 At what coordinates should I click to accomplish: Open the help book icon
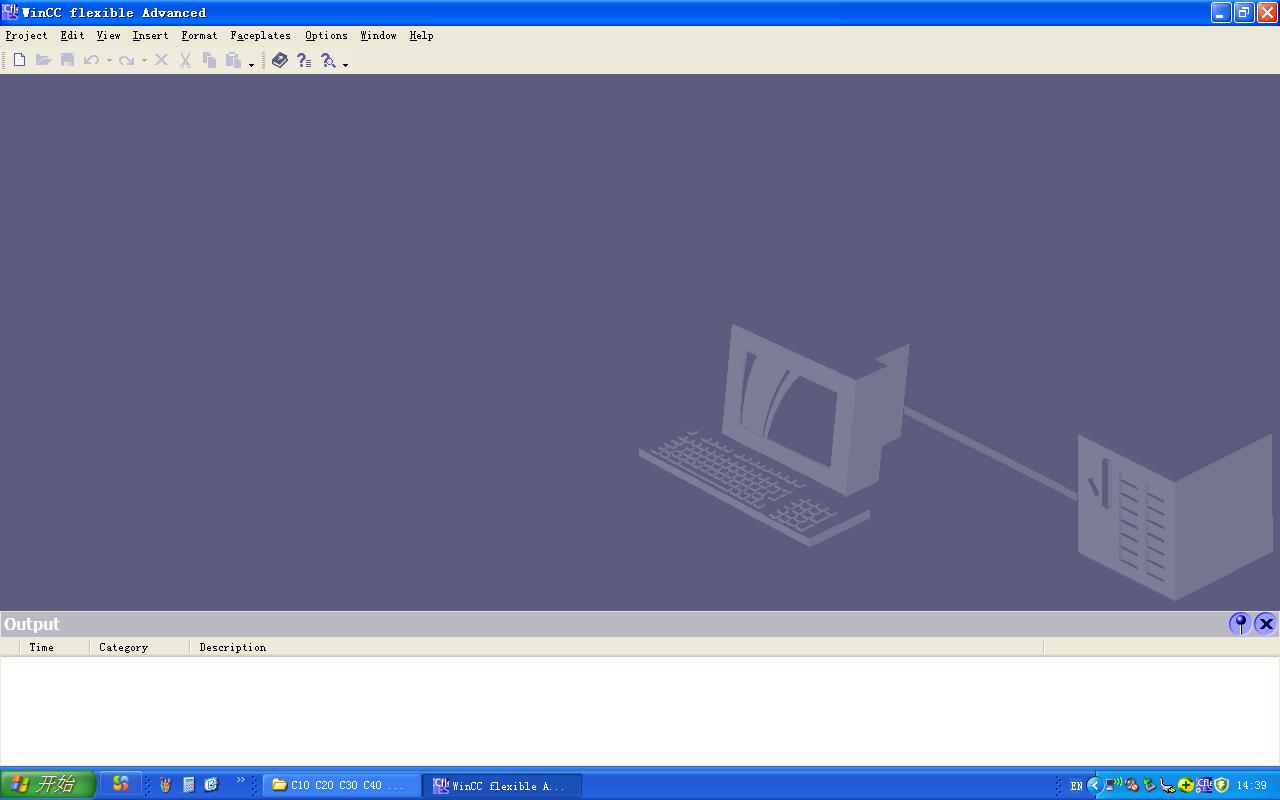click(280, 60)
